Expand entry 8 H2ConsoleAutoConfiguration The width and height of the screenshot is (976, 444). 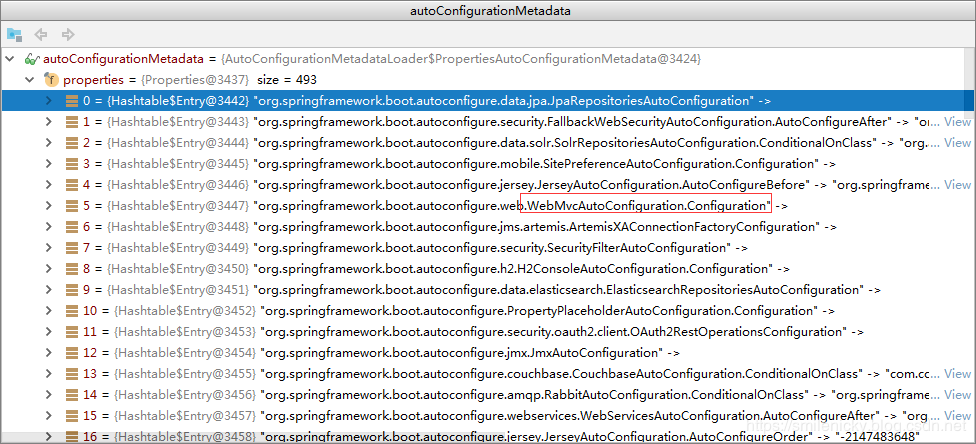pyautogui.click(x=49, y=268)
